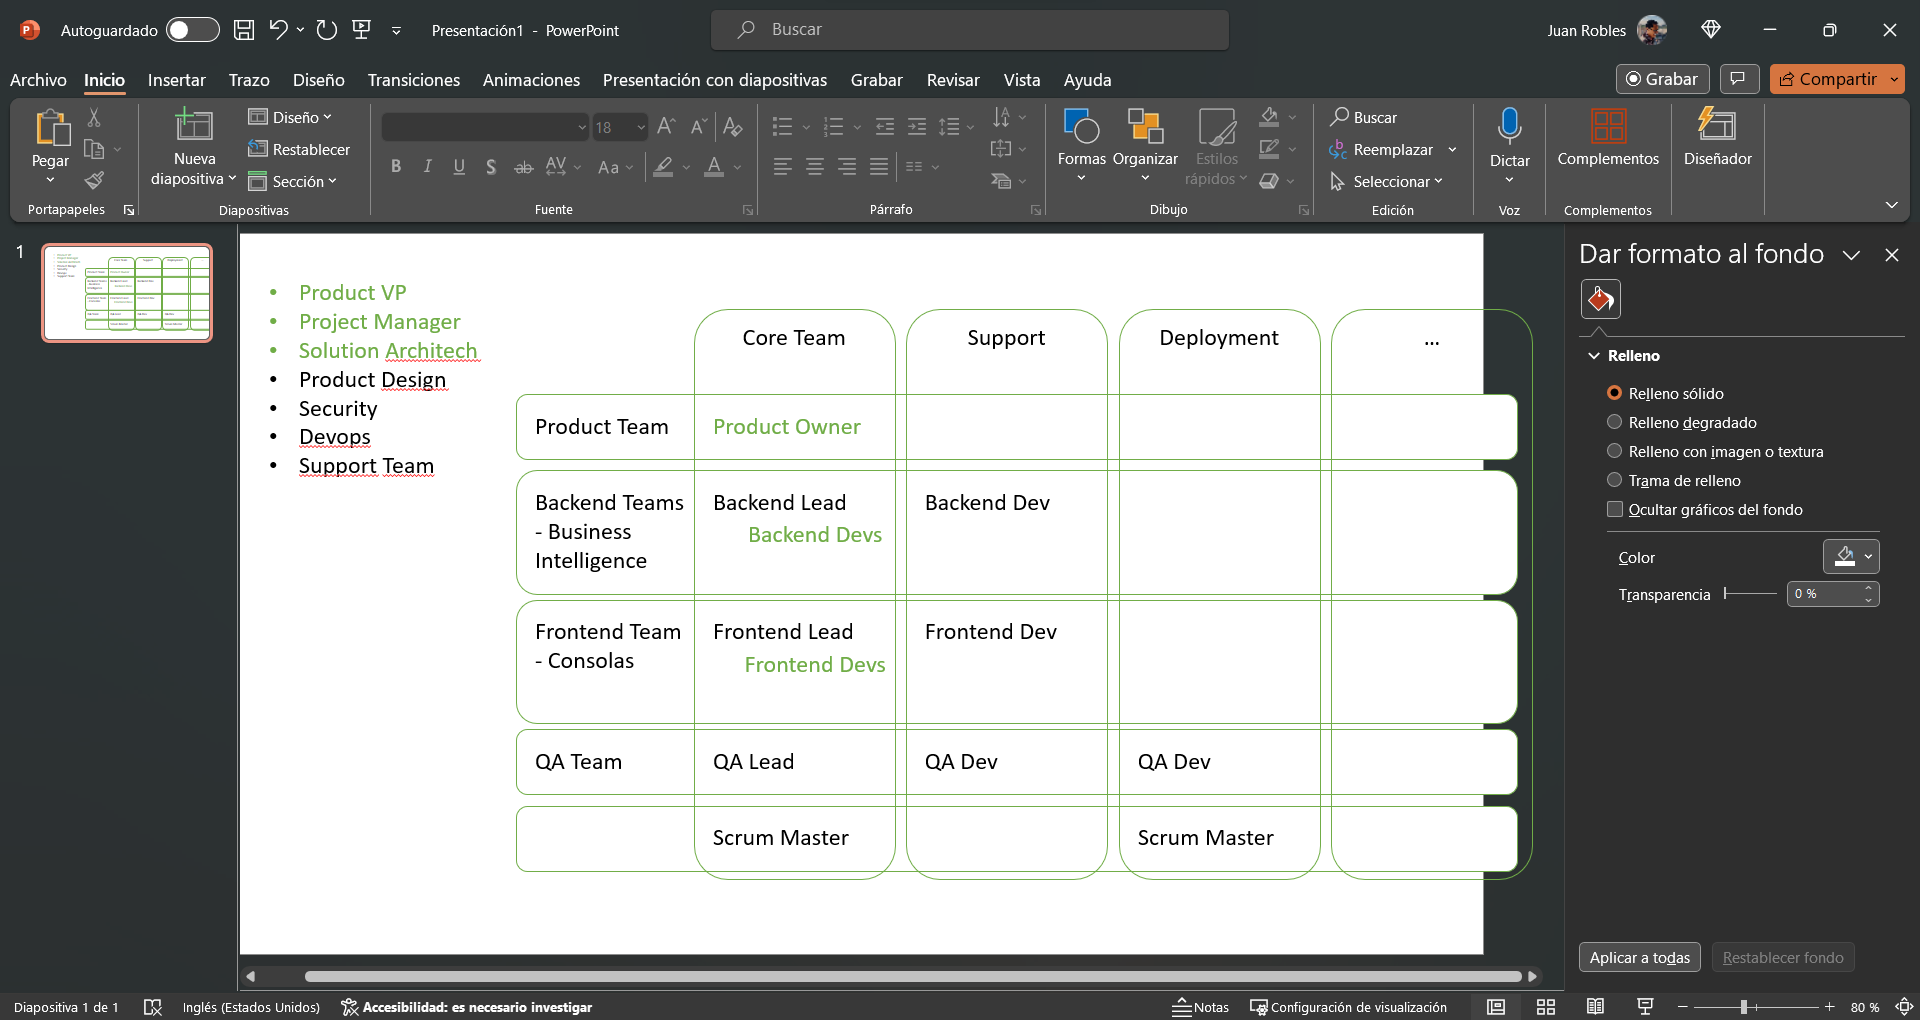
Task: Select Trama de relleno option
Action: click(x=1614, y=481)
